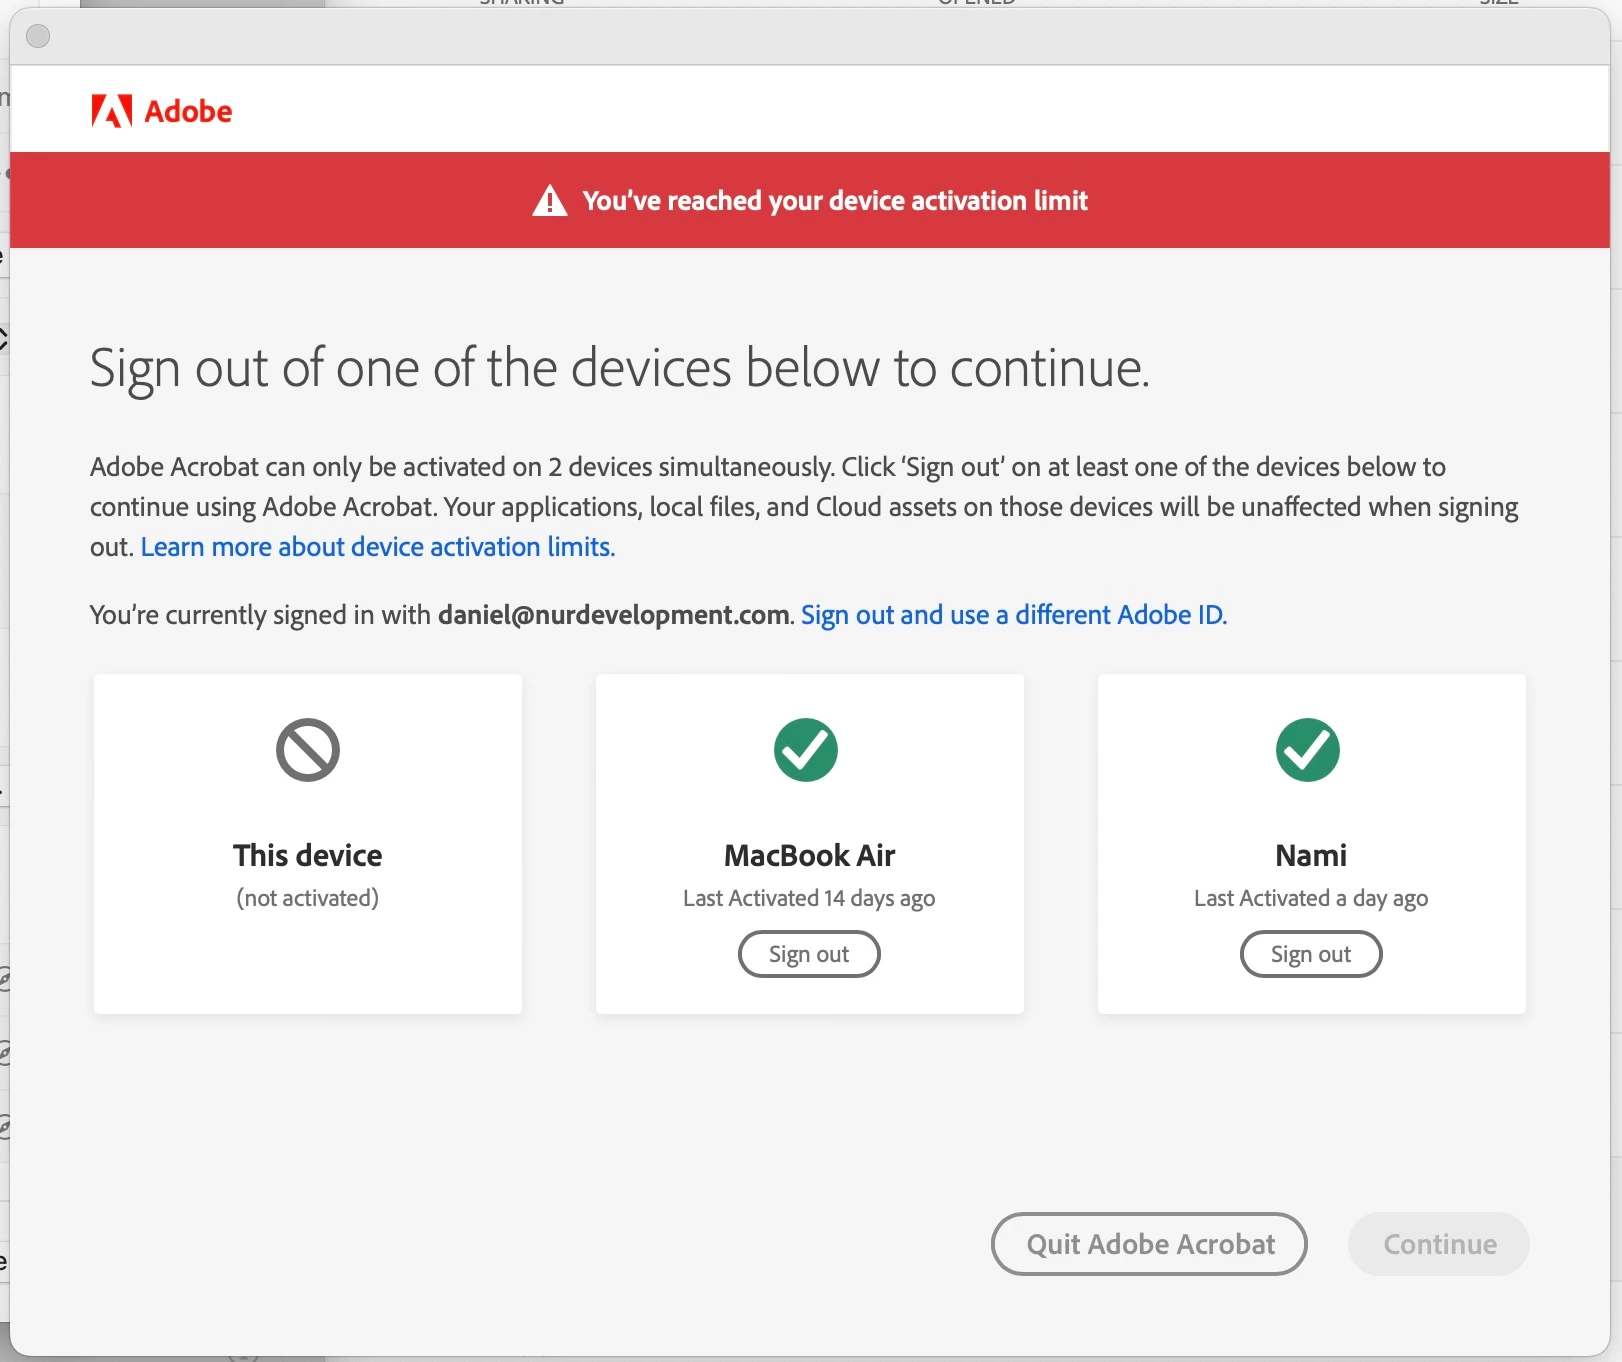This screenshot has height=1362, width=1622.
Task: Click the Adobe wordmark text
Action: [x=188, y=111]
